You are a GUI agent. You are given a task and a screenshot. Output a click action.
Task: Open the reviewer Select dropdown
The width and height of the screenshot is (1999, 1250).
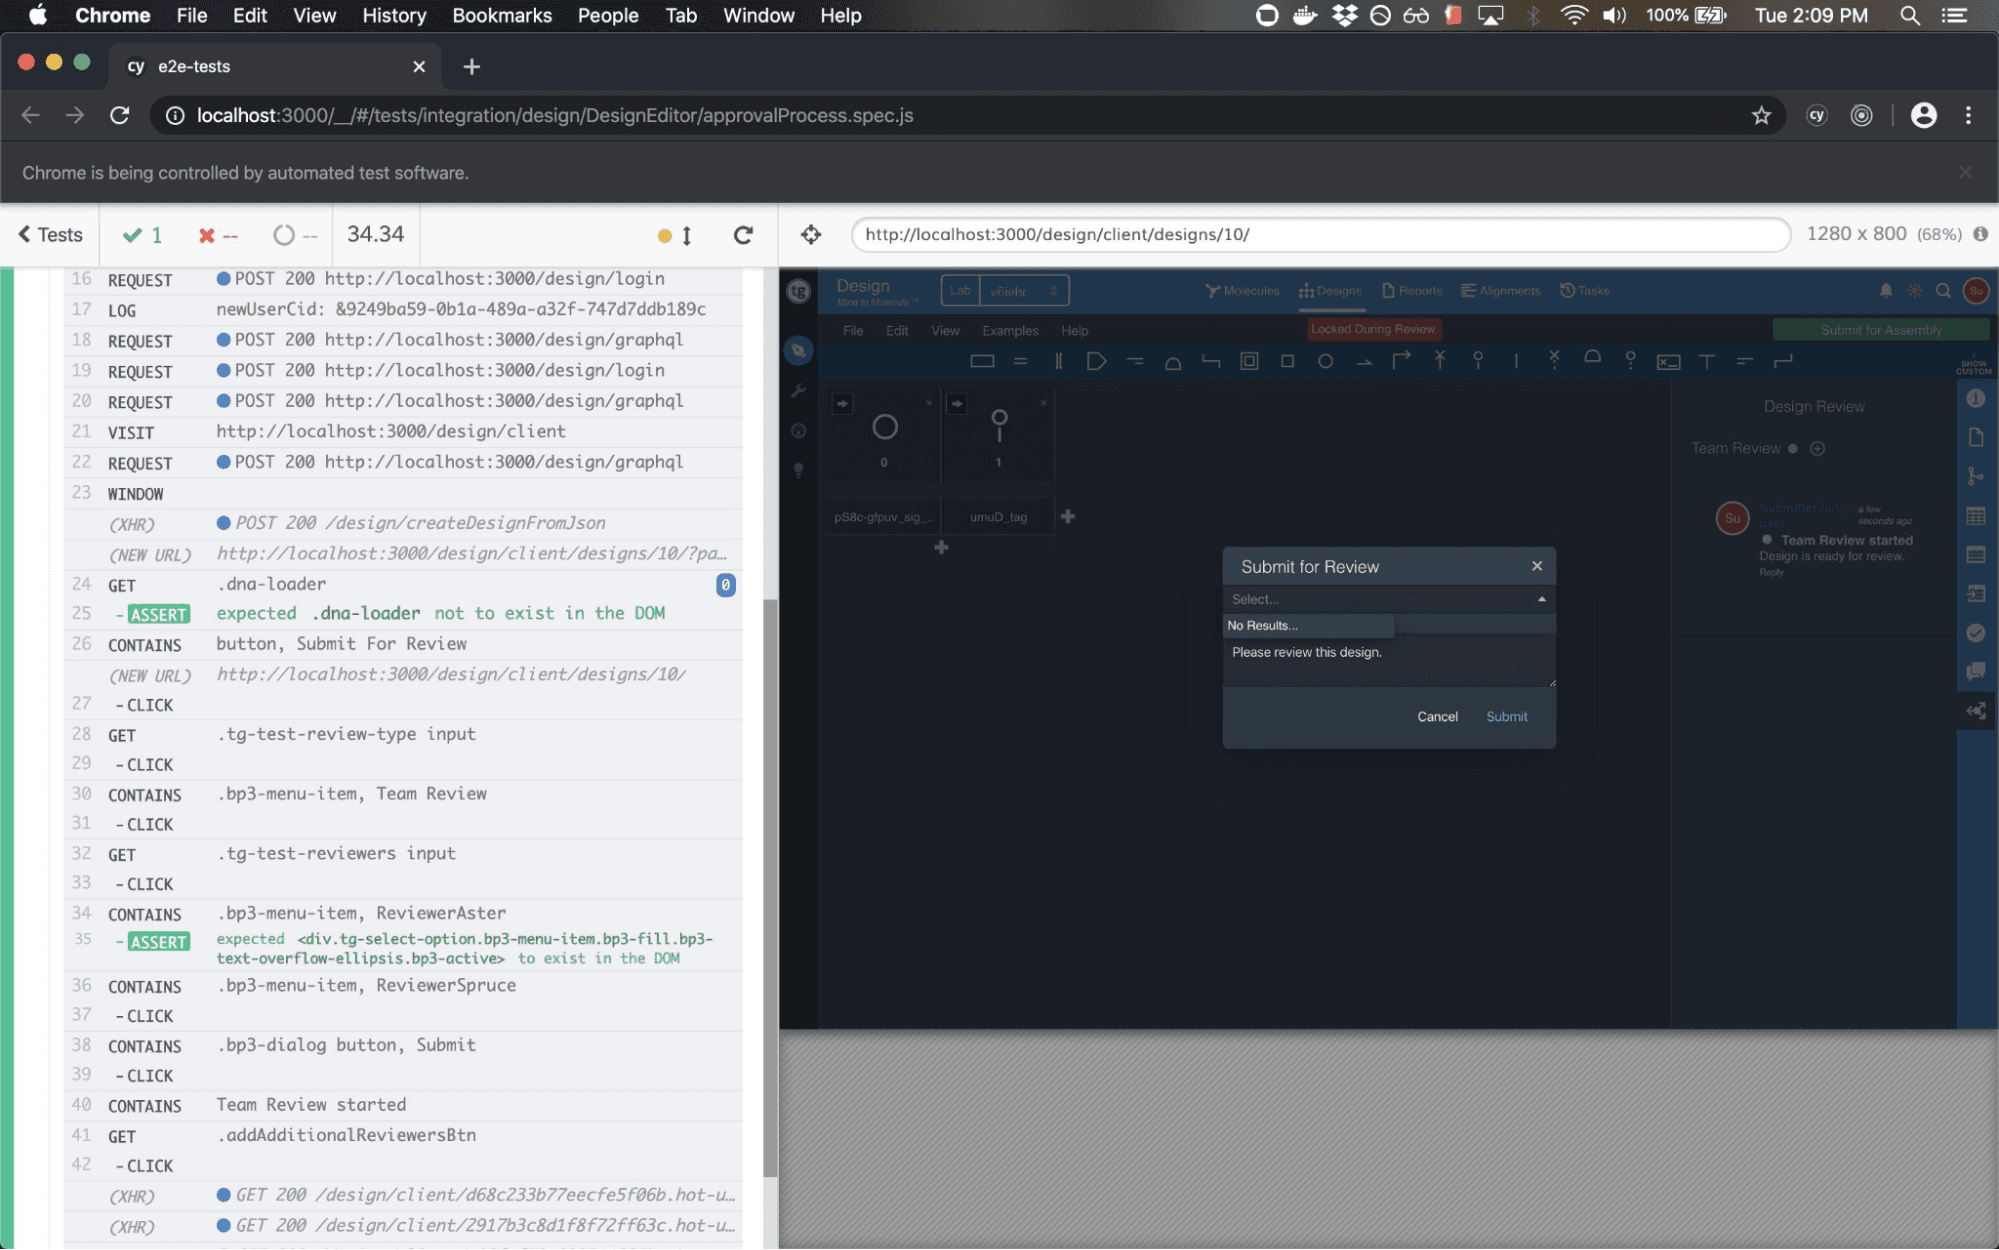(1388, 599)
